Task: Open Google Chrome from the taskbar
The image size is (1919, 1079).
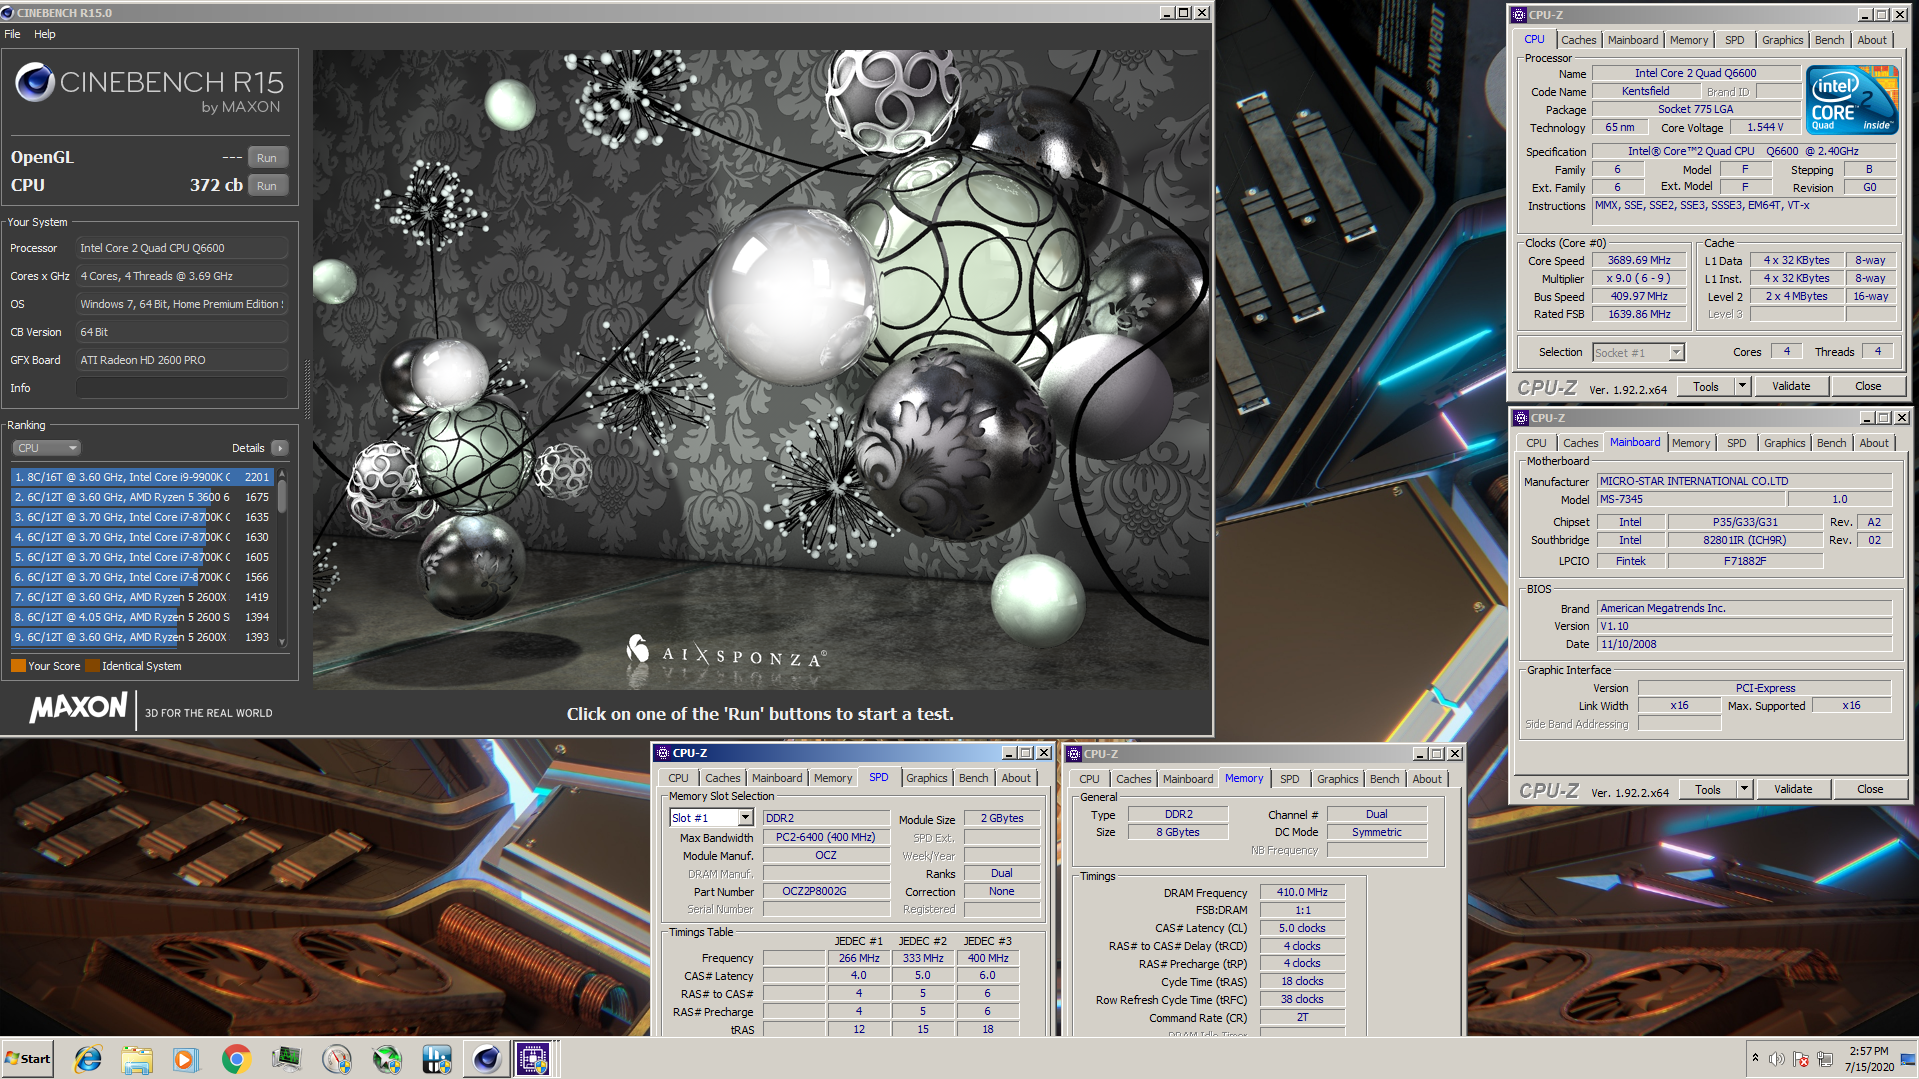Action: coord(236,1059)
